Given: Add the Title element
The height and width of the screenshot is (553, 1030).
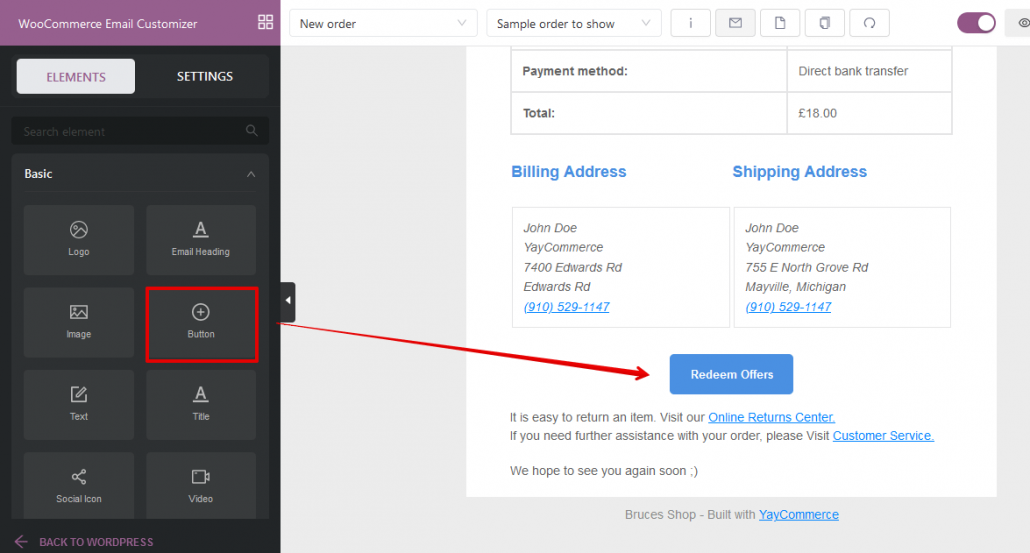Looking at the screenshot, I should 201,405.
